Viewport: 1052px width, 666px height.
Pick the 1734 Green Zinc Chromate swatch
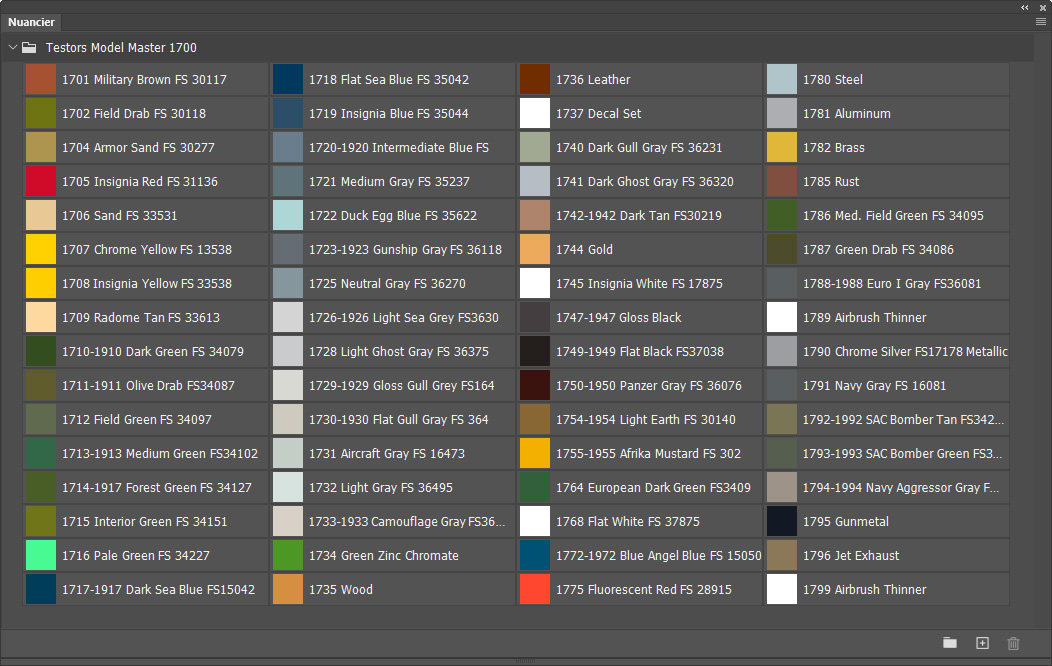(x=288, y=556)
